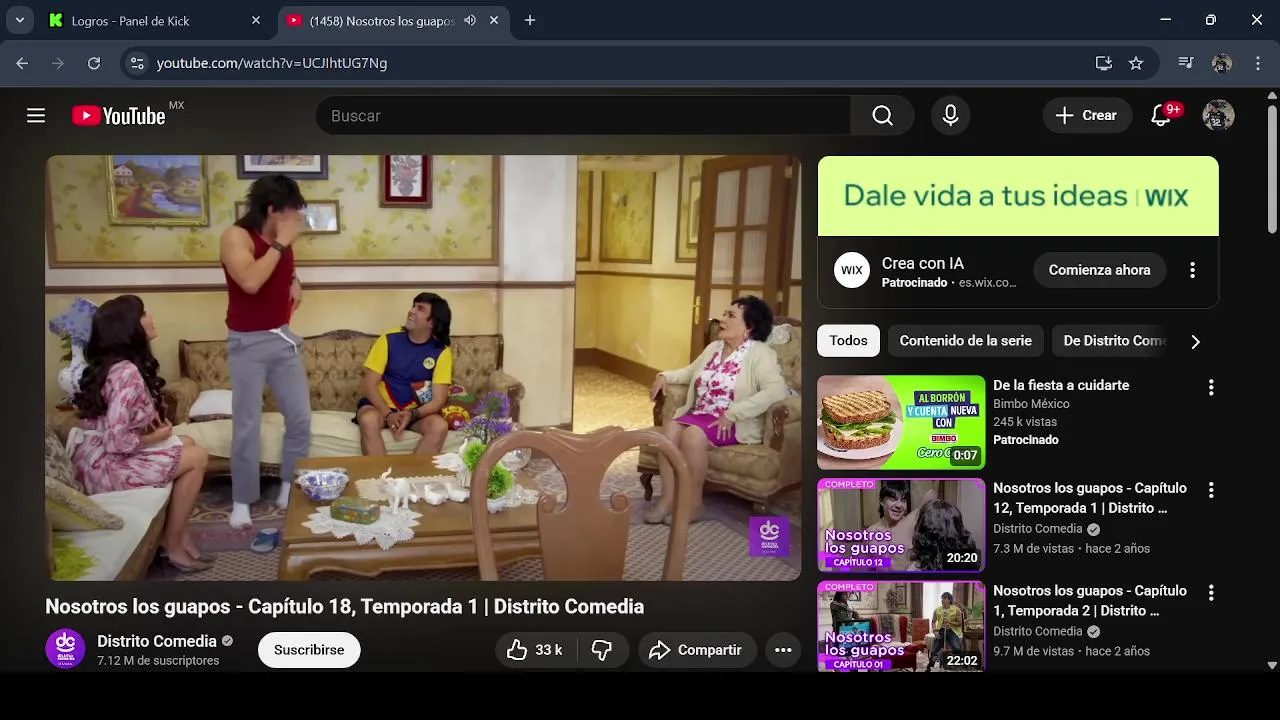
Task: Click the scrollbar down arrow
Action: click(x=1272, y=665)
